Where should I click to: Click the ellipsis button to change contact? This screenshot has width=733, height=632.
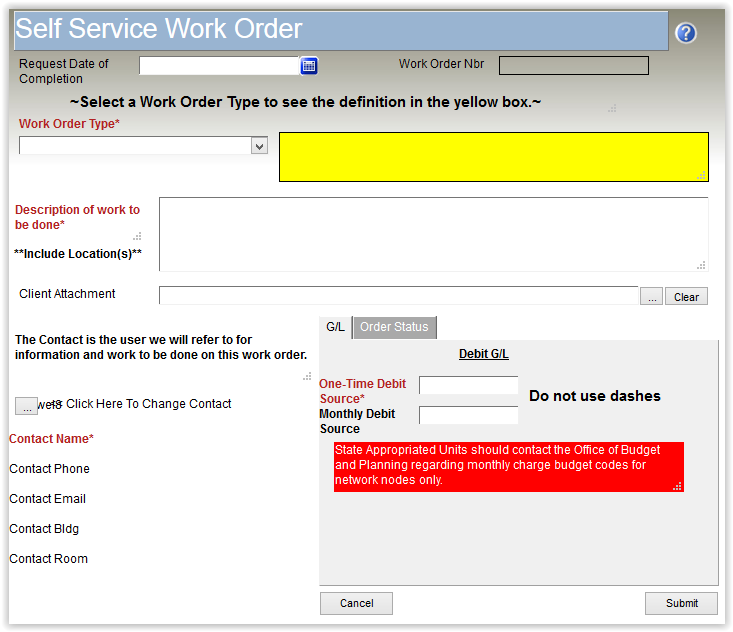26,405
